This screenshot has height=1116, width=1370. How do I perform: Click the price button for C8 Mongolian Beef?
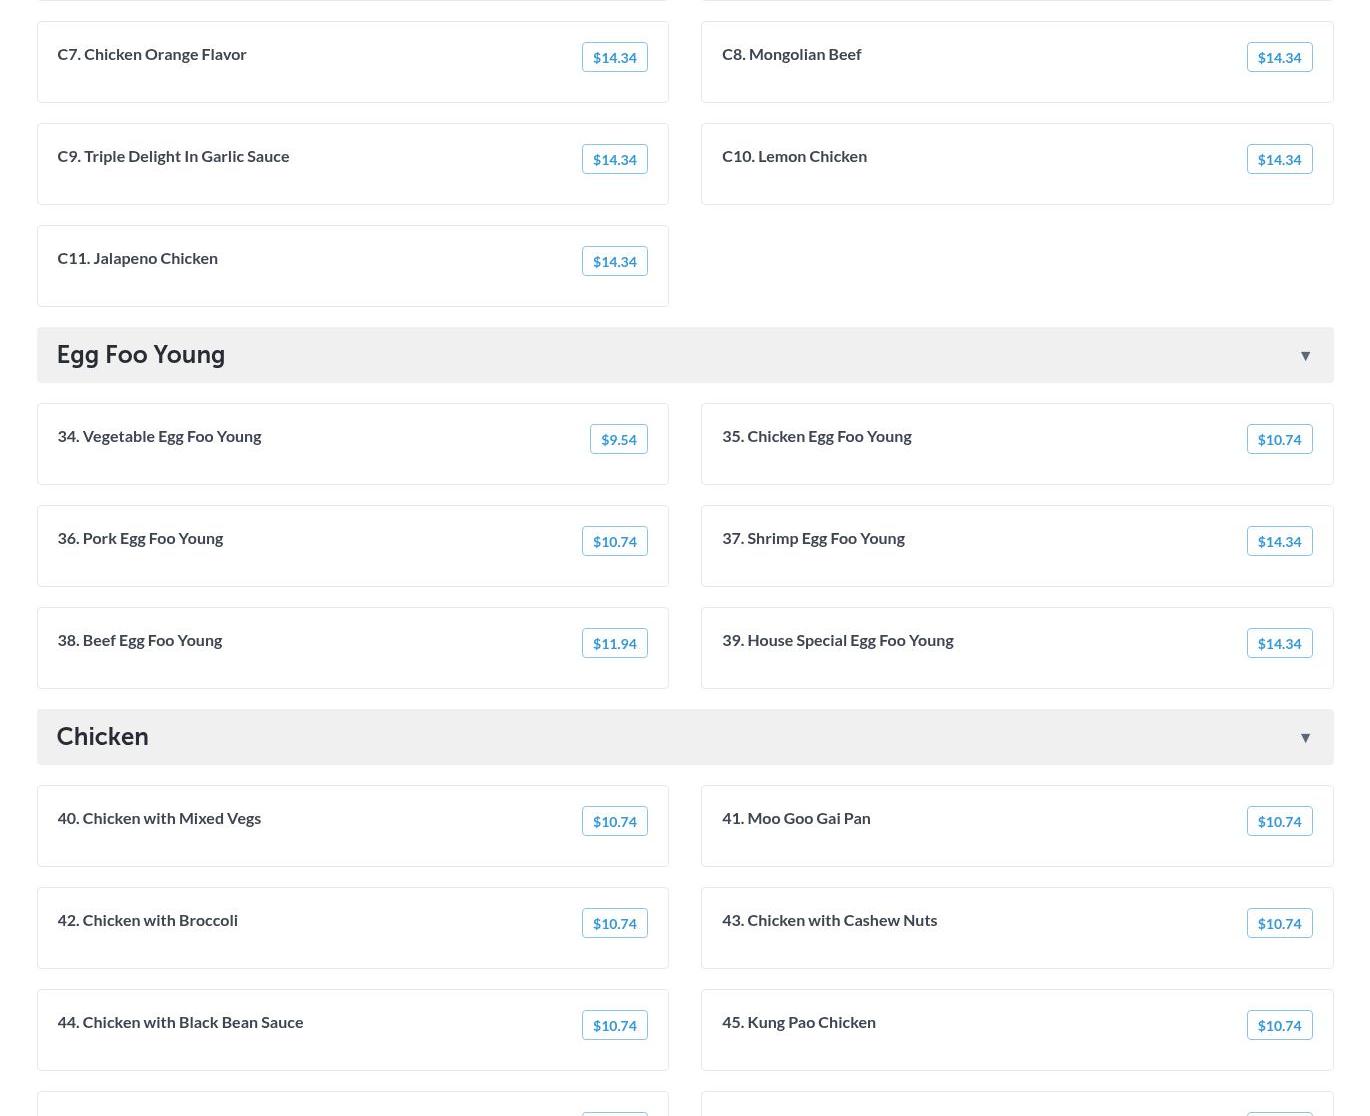(1279, 57)
